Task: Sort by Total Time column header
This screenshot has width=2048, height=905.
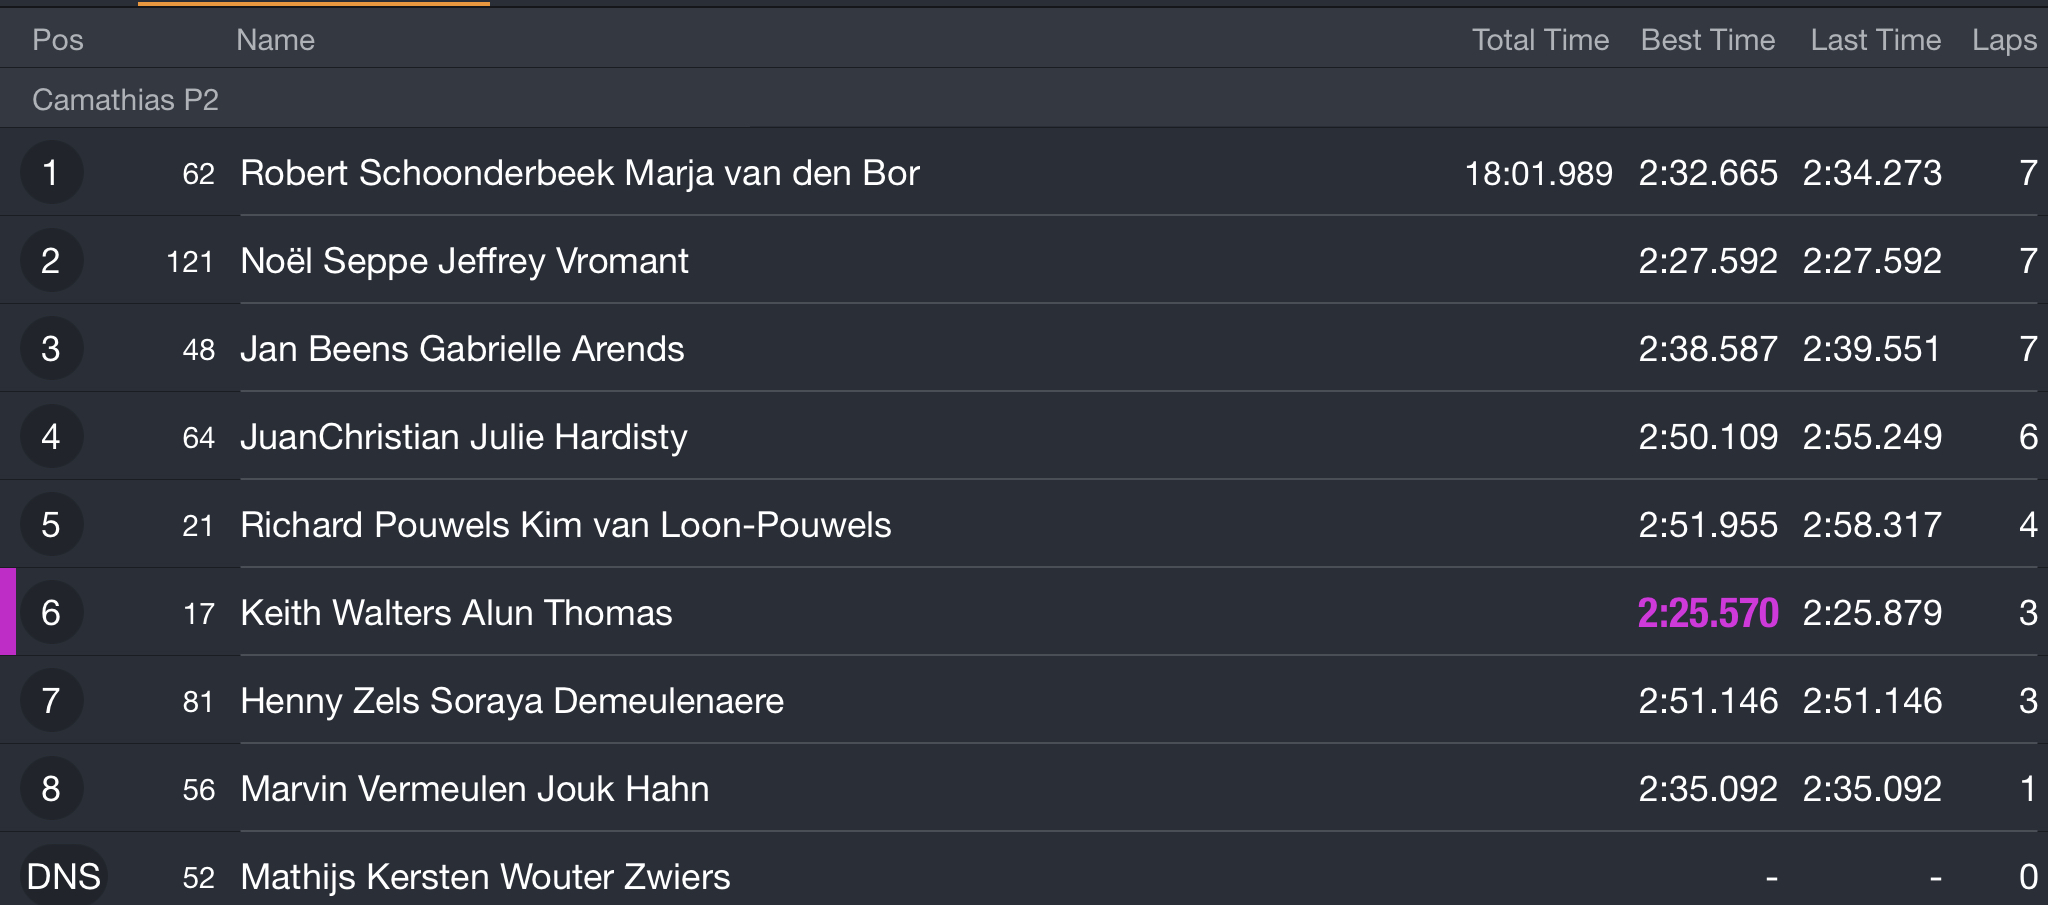Action: (1540, 40)
